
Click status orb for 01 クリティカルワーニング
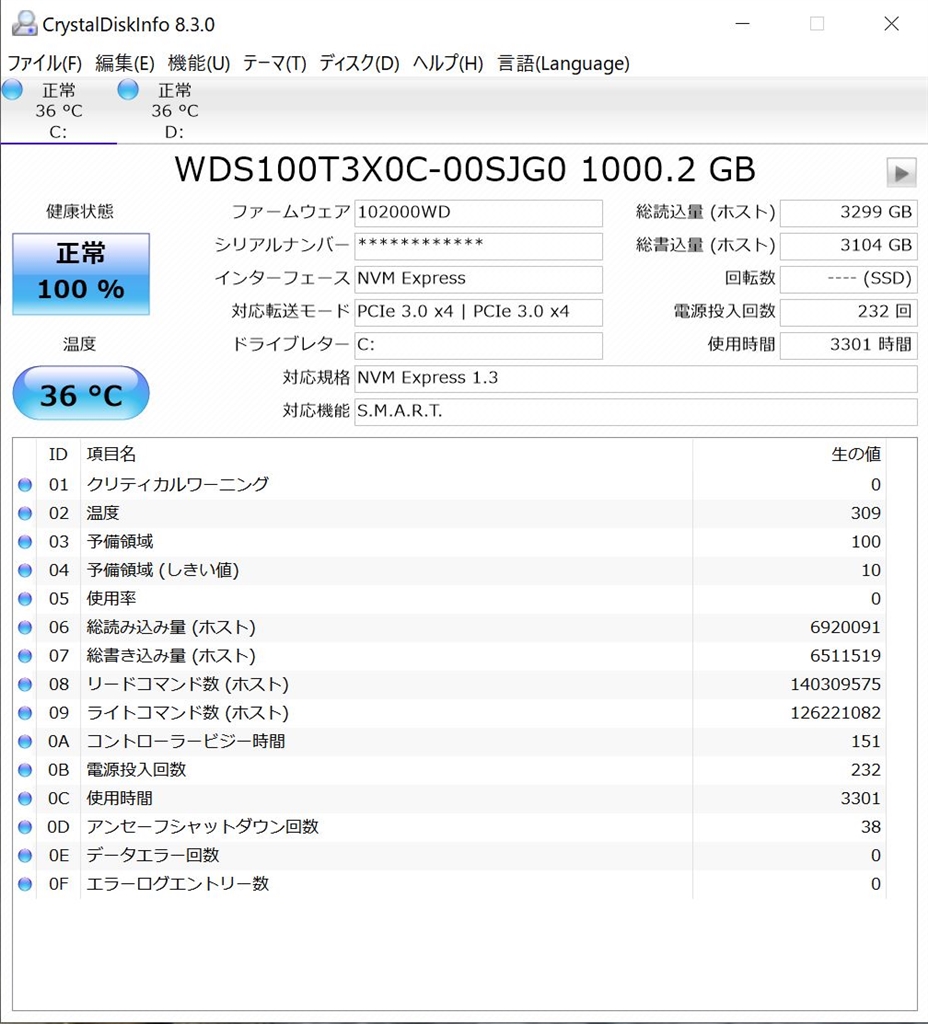pyautogui.click(x=25, y=485)
